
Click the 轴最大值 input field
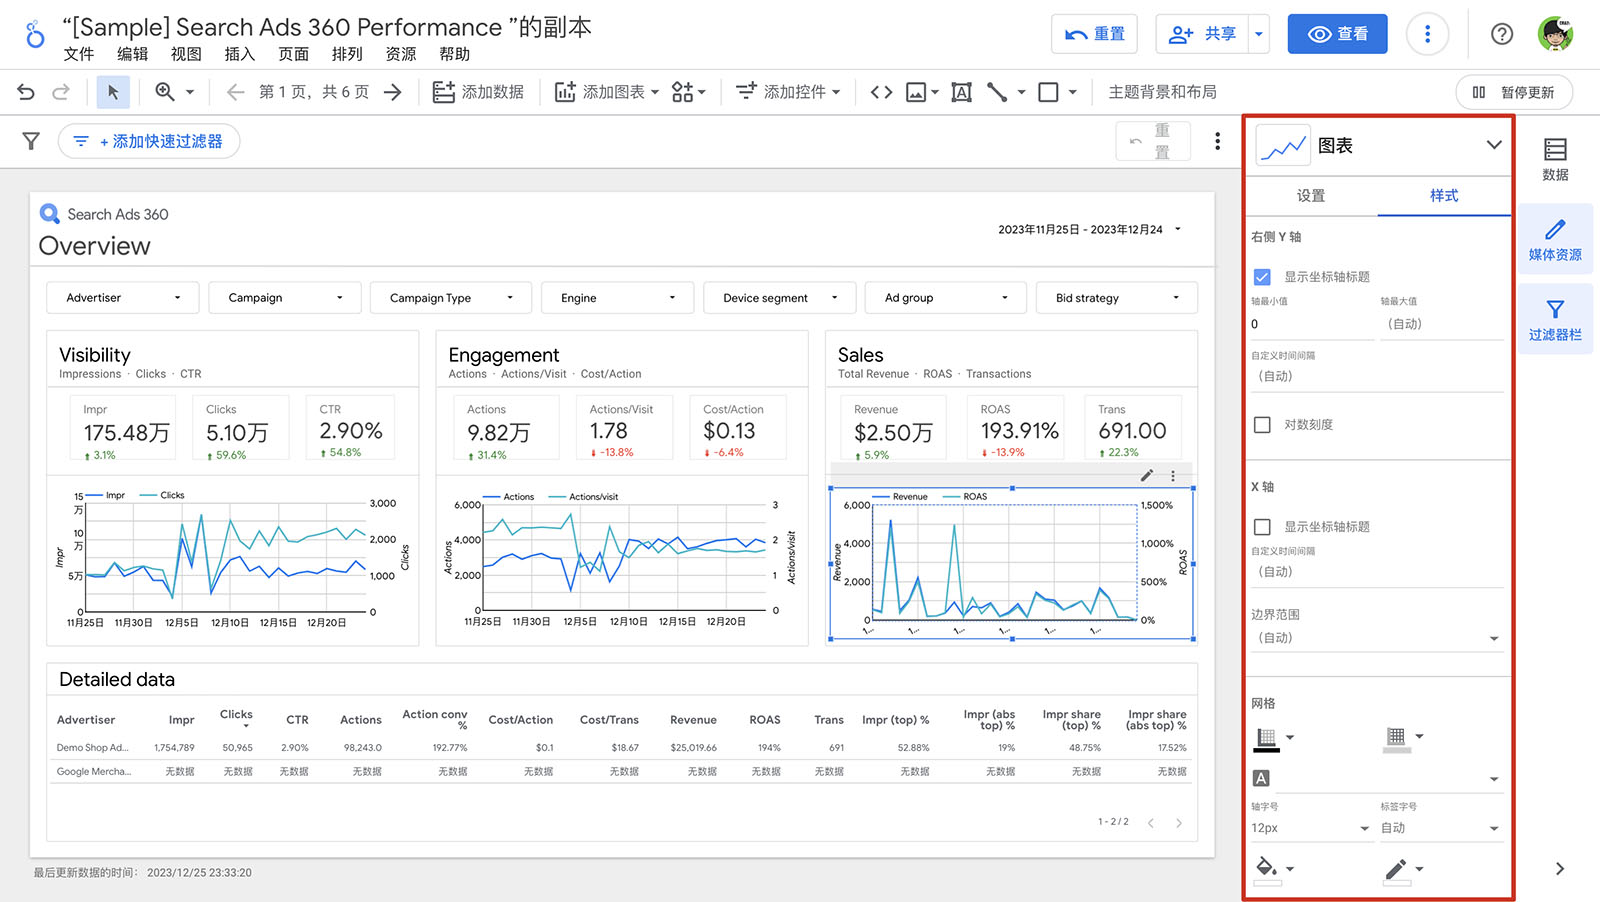pyautogui.click(x=1442, y=324)
